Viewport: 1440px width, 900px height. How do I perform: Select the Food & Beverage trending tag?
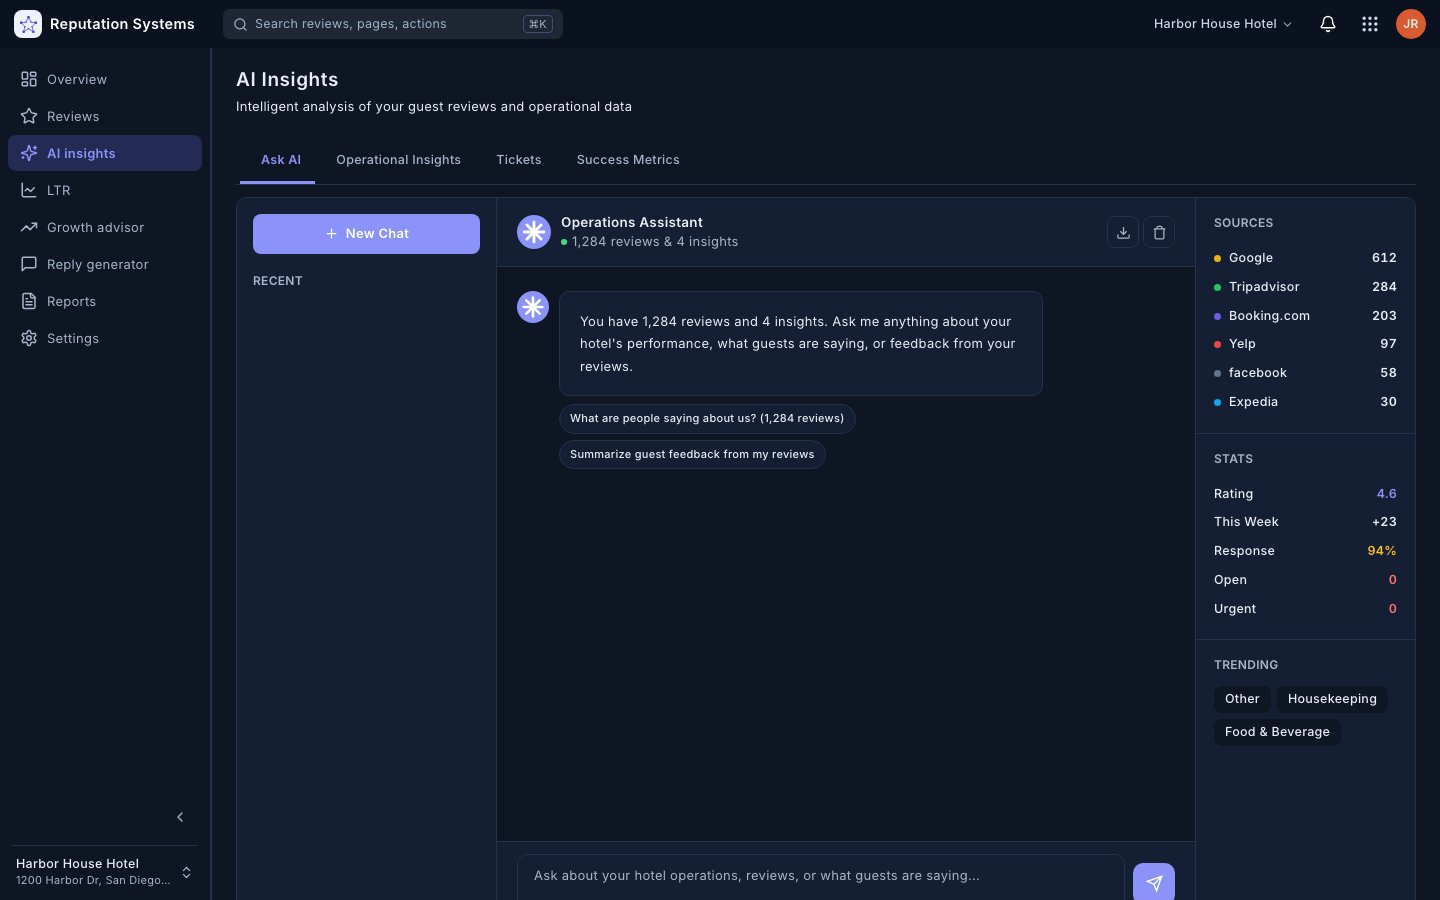(1277, 732)
